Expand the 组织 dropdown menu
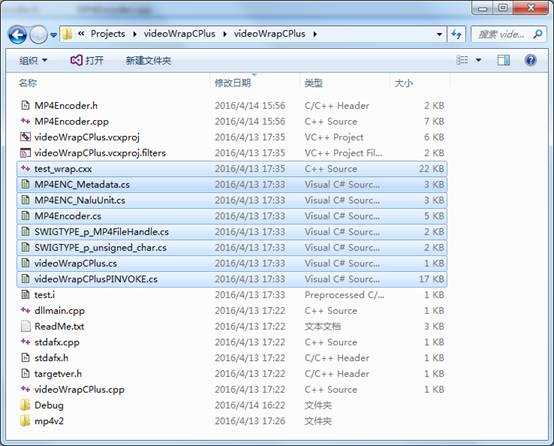 (33, 60)
